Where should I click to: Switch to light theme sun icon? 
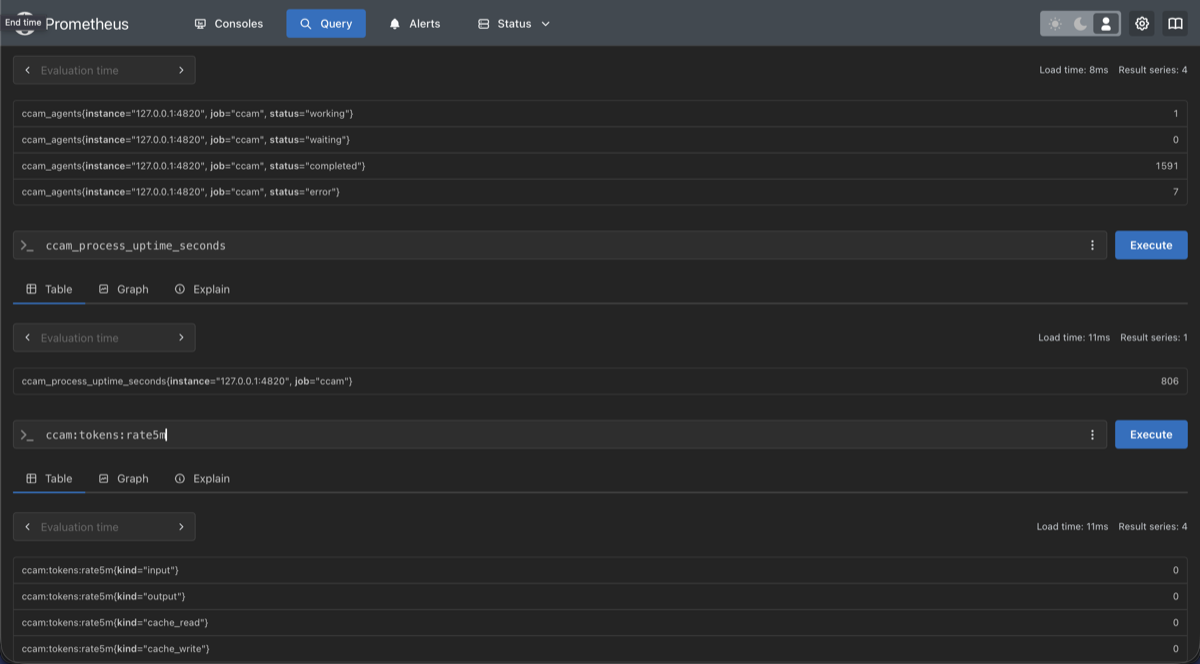[x=1055, y=24]
